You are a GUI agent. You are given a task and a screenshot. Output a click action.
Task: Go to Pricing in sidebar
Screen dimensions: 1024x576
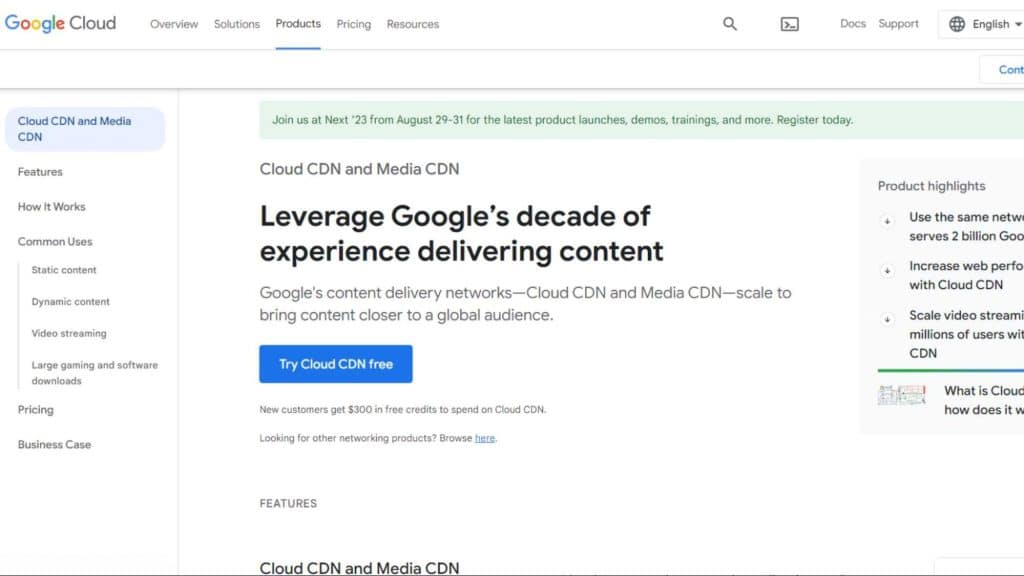35,409
